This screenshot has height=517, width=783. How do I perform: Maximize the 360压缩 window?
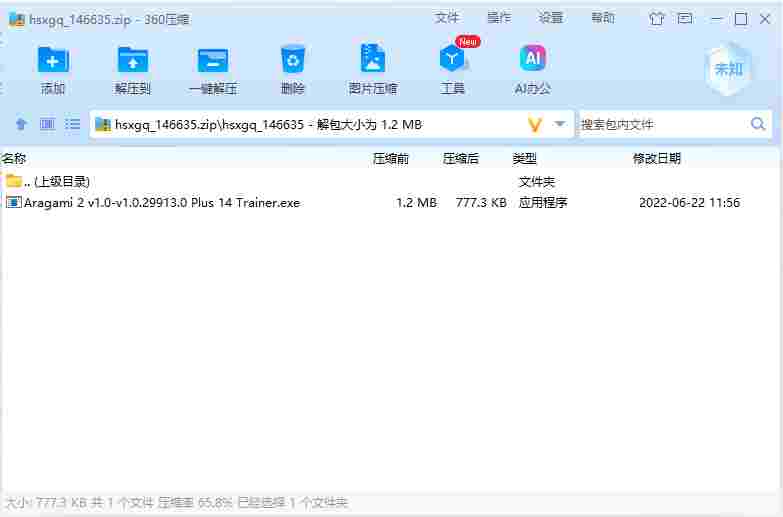[x=741, y=19]
